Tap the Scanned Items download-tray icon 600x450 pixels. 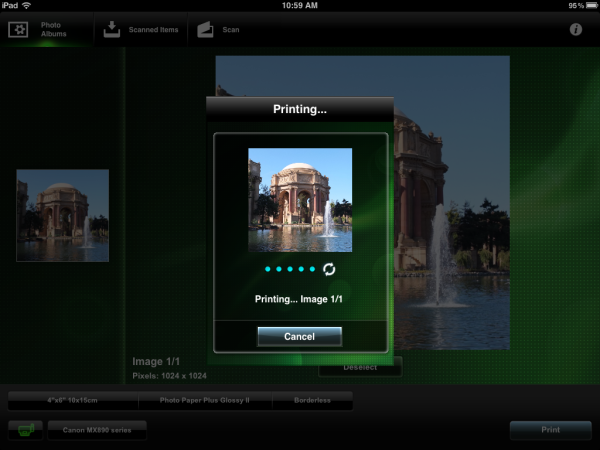pyautogui.click(x=112, y=29)
